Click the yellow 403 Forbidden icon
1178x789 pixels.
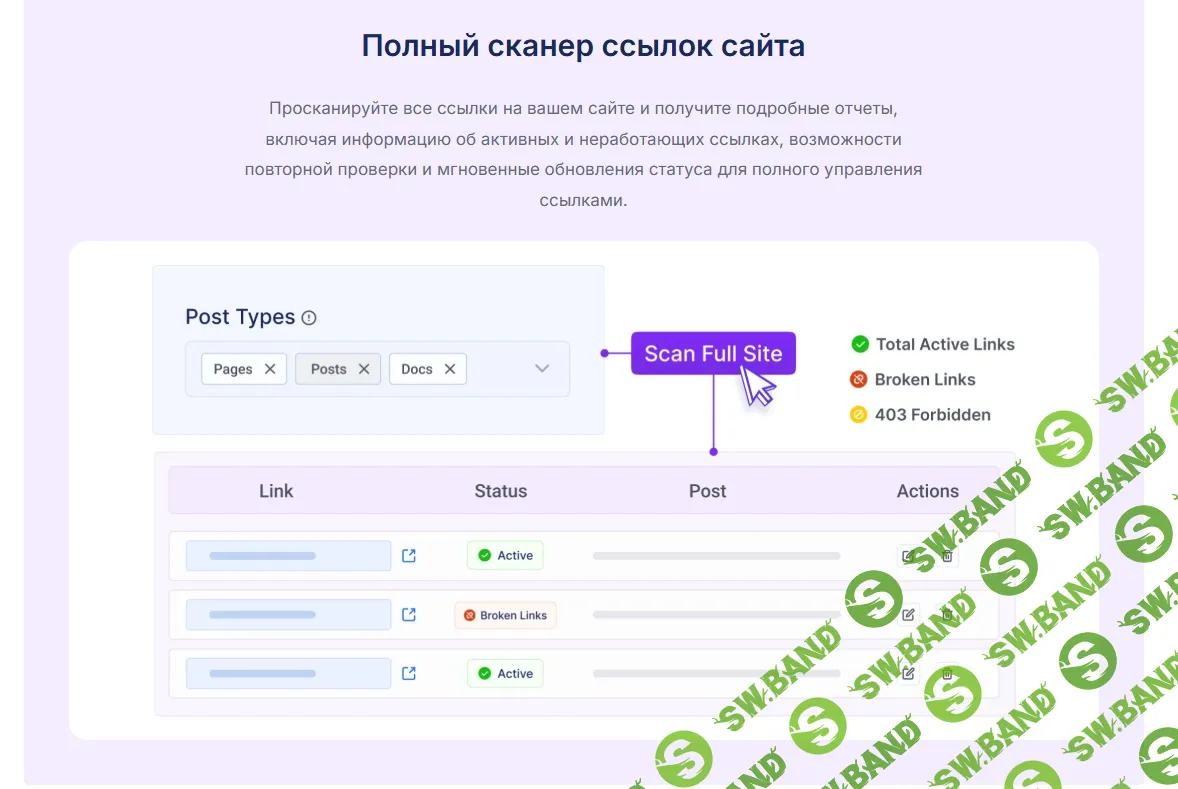click(858, 414)
